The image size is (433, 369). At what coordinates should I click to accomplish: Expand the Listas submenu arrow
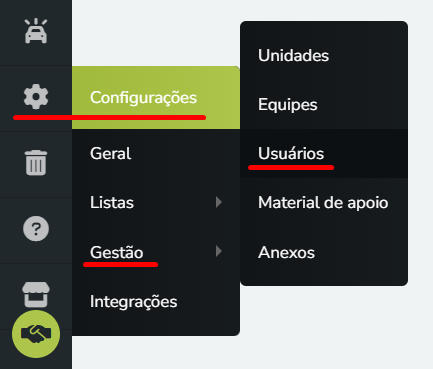click(219, 202)
